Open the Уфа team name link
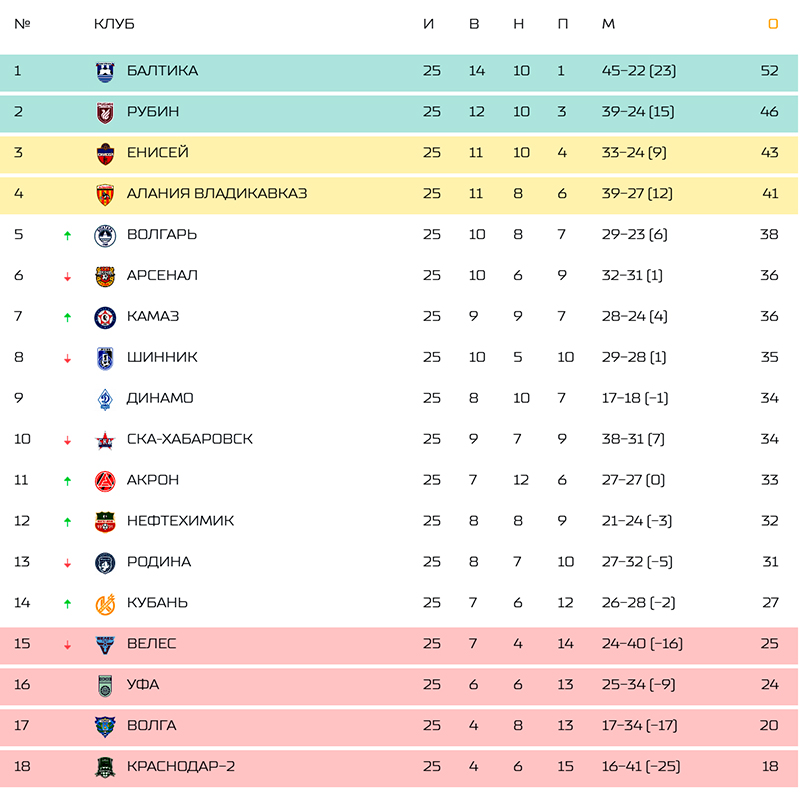Screen dimensions: 800x795 tap(143, 685)
